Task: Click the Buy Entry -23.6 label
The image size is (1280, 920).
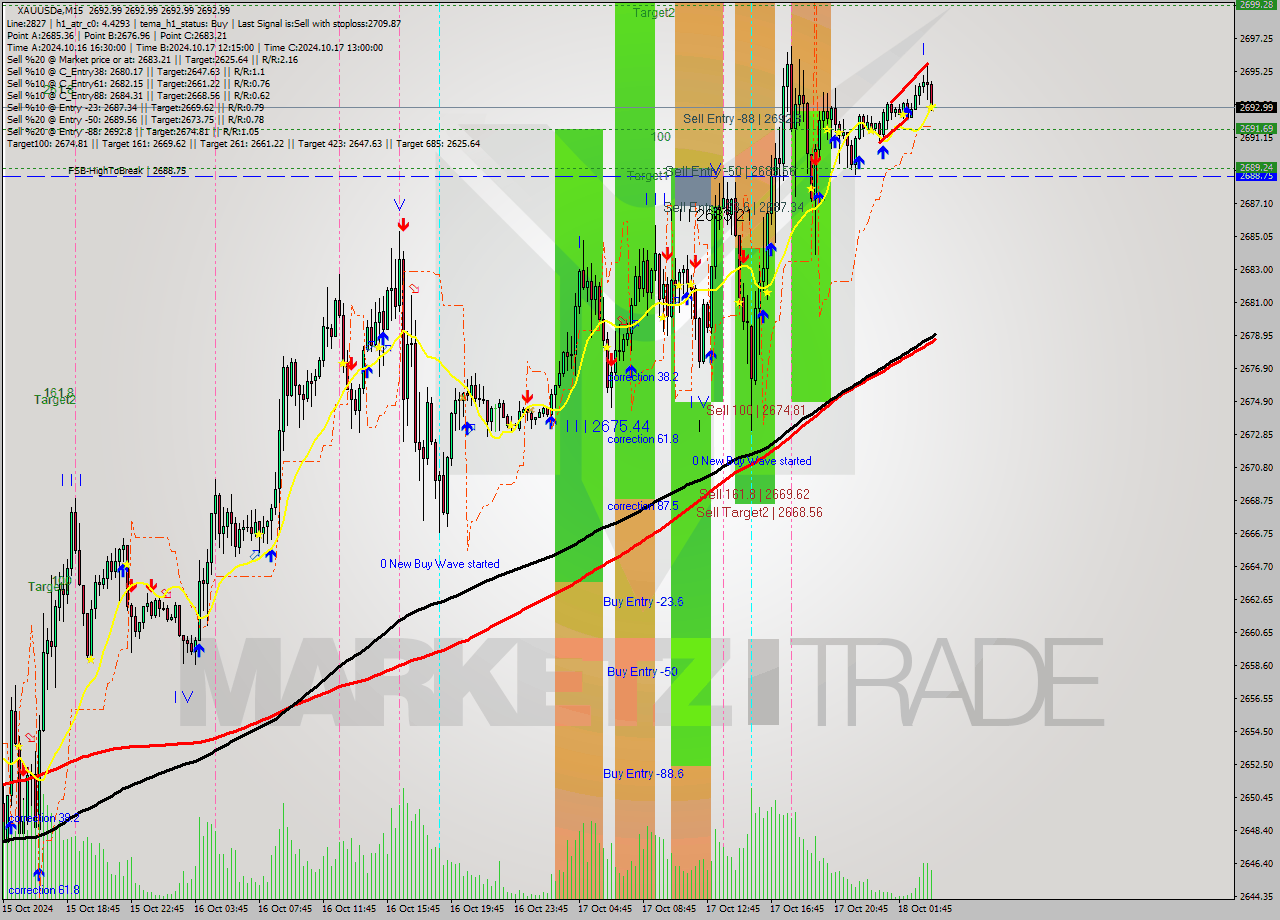Action: tap(643, 602)
